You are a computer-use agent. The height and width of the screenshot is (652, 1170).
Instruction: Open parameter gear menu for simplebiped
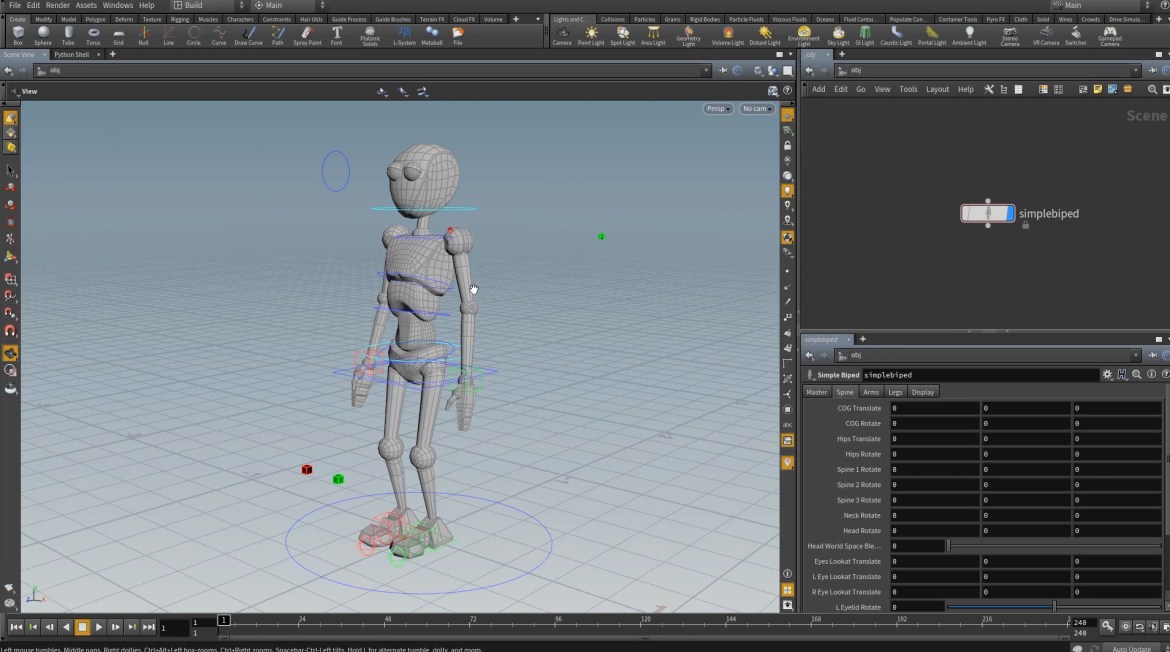1107,375
